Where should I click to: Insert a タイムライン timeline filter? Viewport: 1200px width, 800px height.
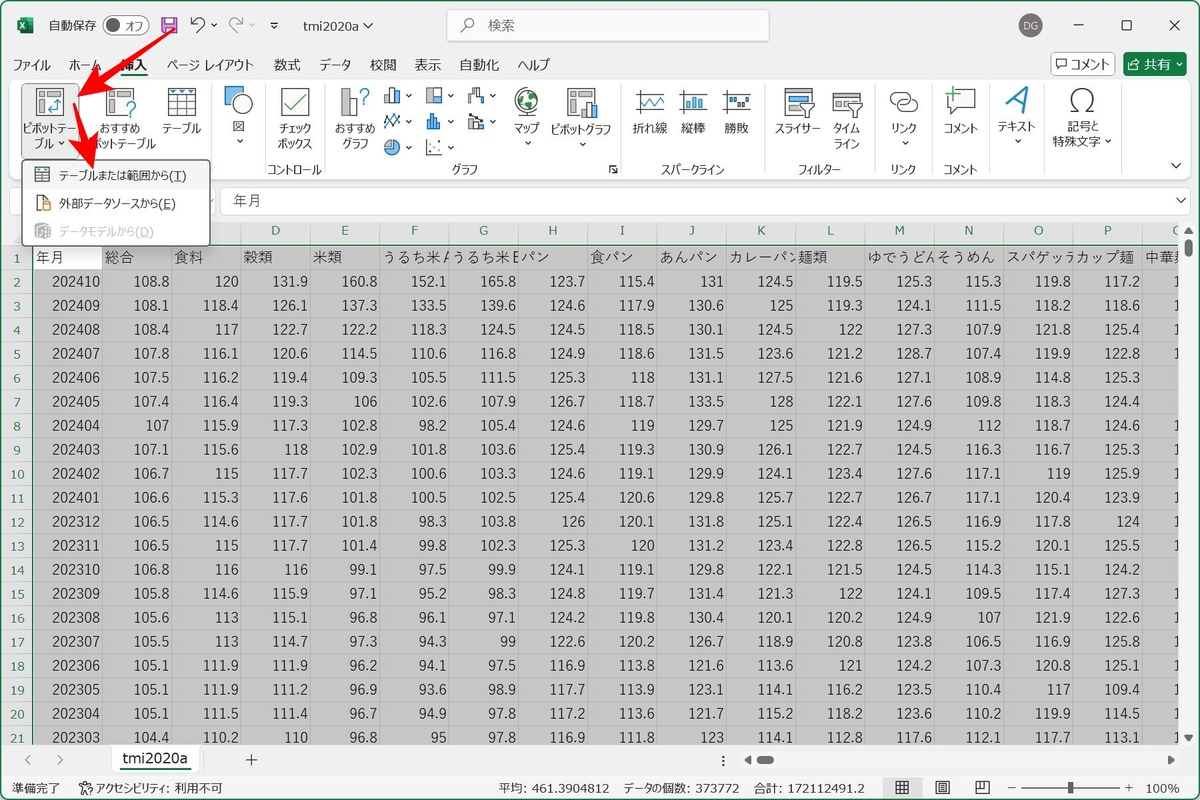click(x=847, y=118)
